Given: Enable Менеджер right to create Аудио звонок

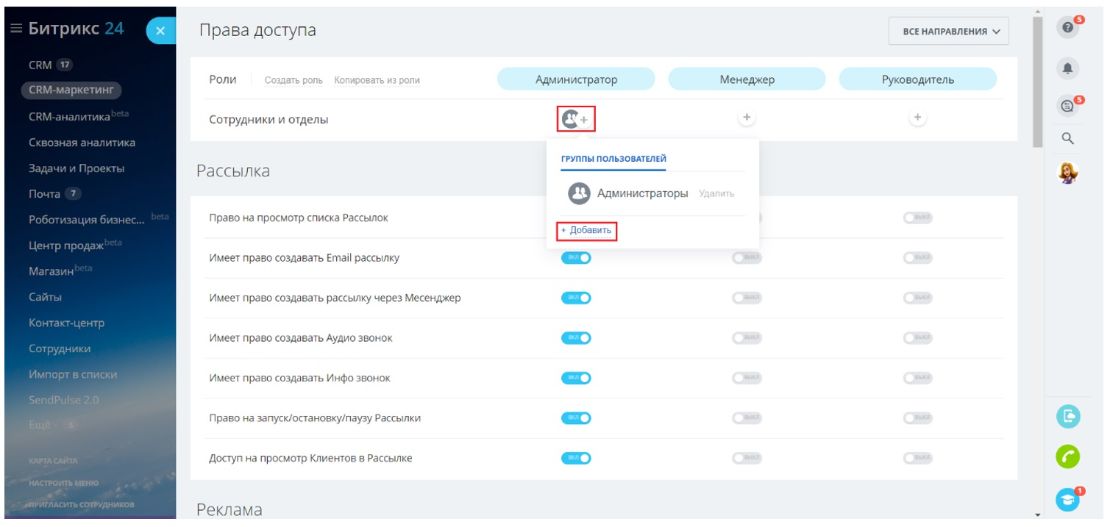Looking at the screenshot, I should tap(746, 338).
